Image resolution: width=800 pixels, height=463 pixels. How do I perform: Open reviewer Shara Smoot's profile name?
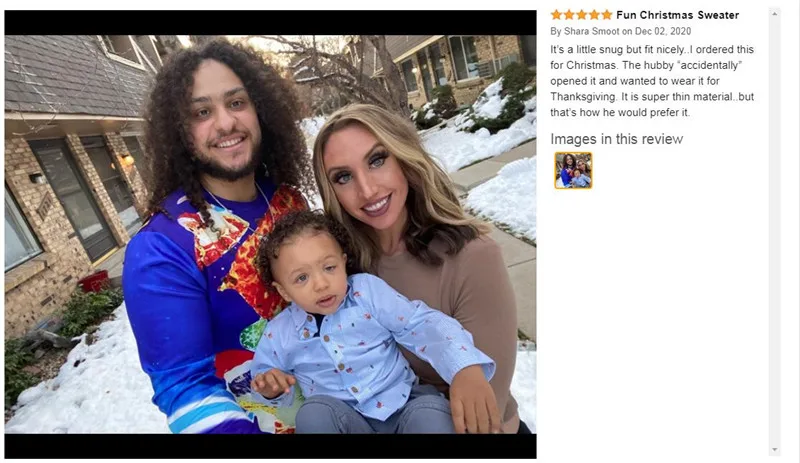click(591, 31)
